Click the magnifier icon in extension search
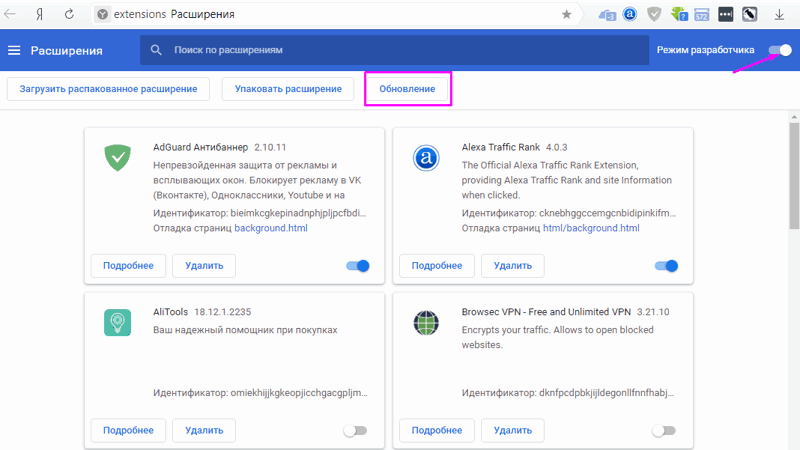 [x=156, y=50]
